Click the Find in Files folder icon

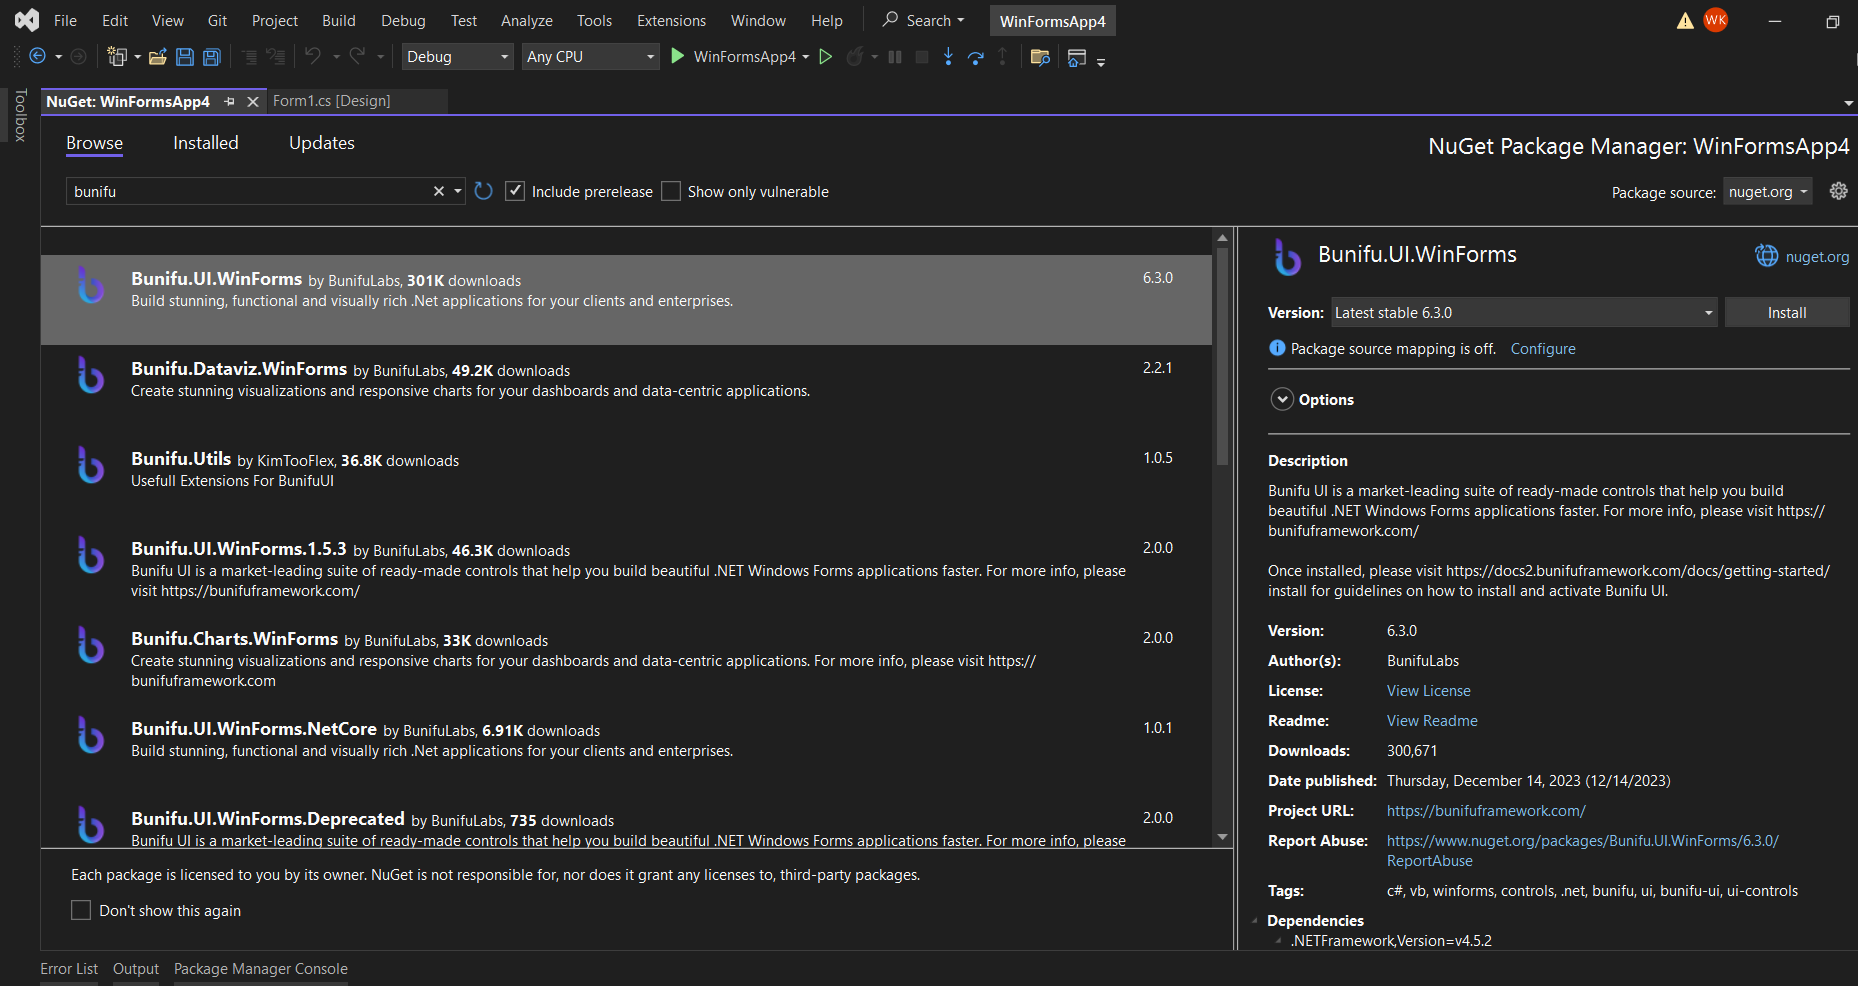(x=1040, y=57)
